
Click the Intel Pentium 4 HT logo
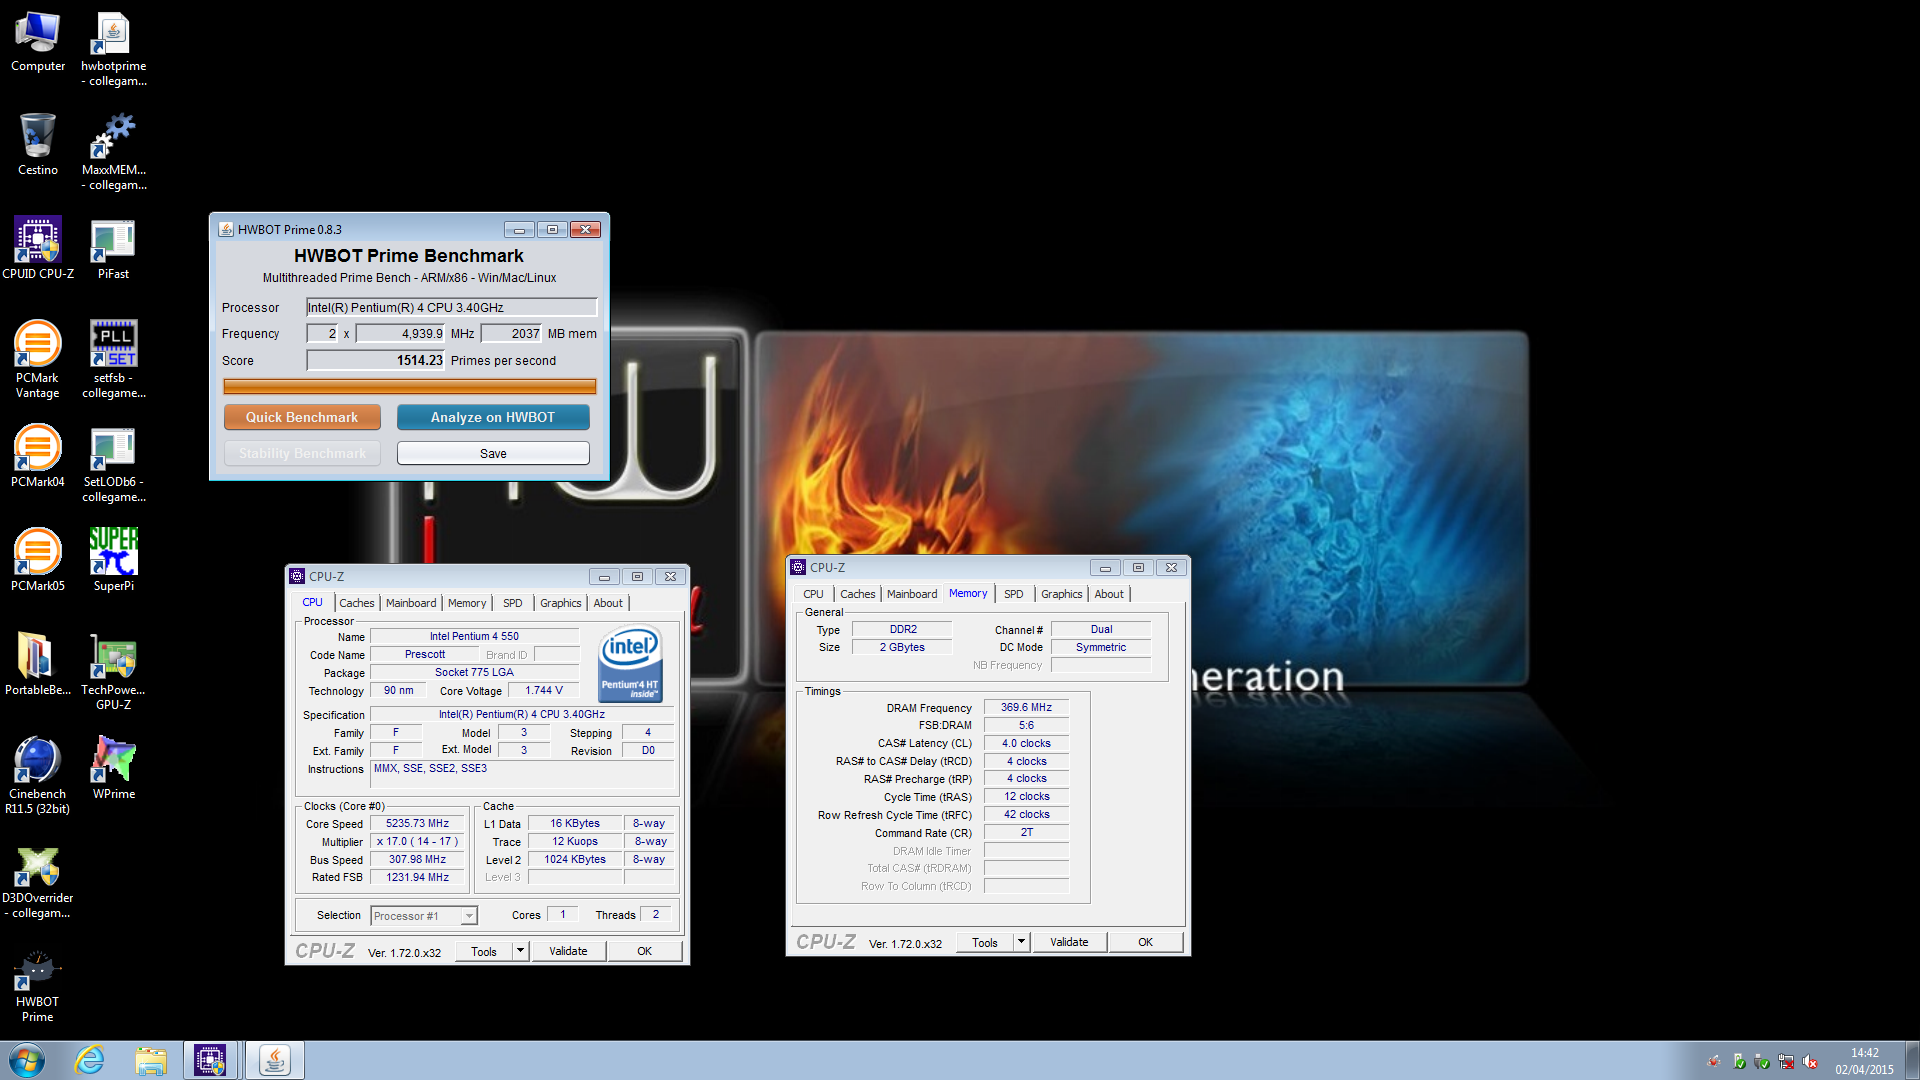(x=630, y=663)
